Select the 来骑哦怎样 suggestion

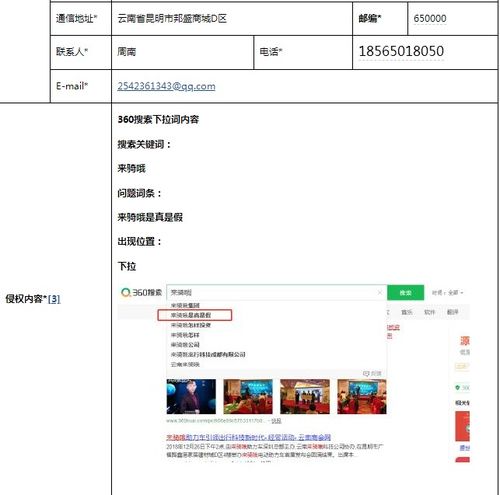(x=185, y=335)
